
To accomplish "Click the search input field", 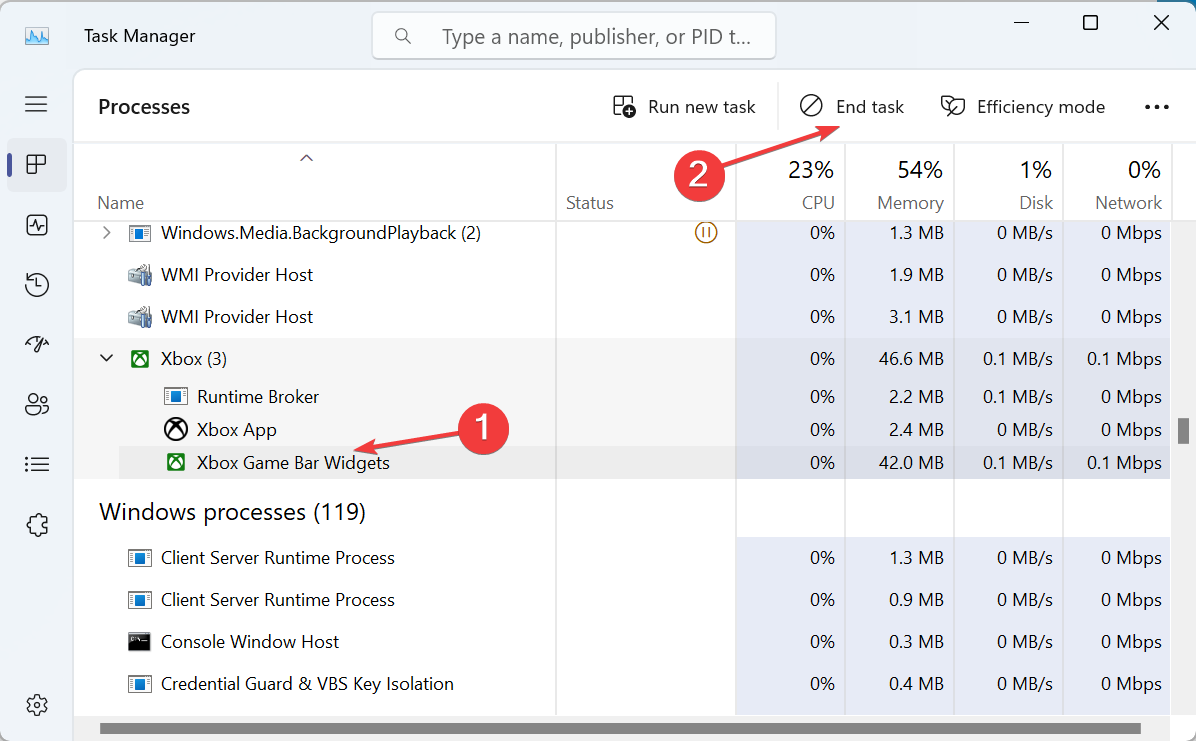I will tap(574, 36).
